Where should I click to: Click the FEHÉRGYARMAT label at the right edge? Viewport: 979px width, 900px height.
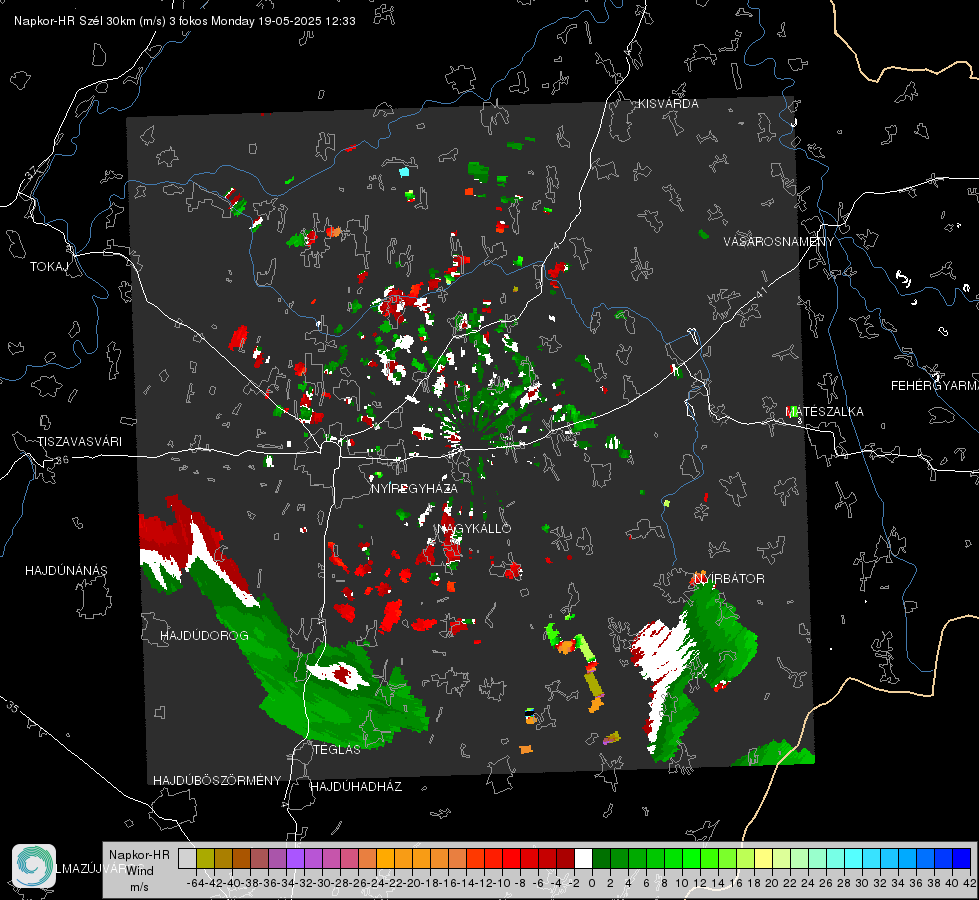point(934,386)
